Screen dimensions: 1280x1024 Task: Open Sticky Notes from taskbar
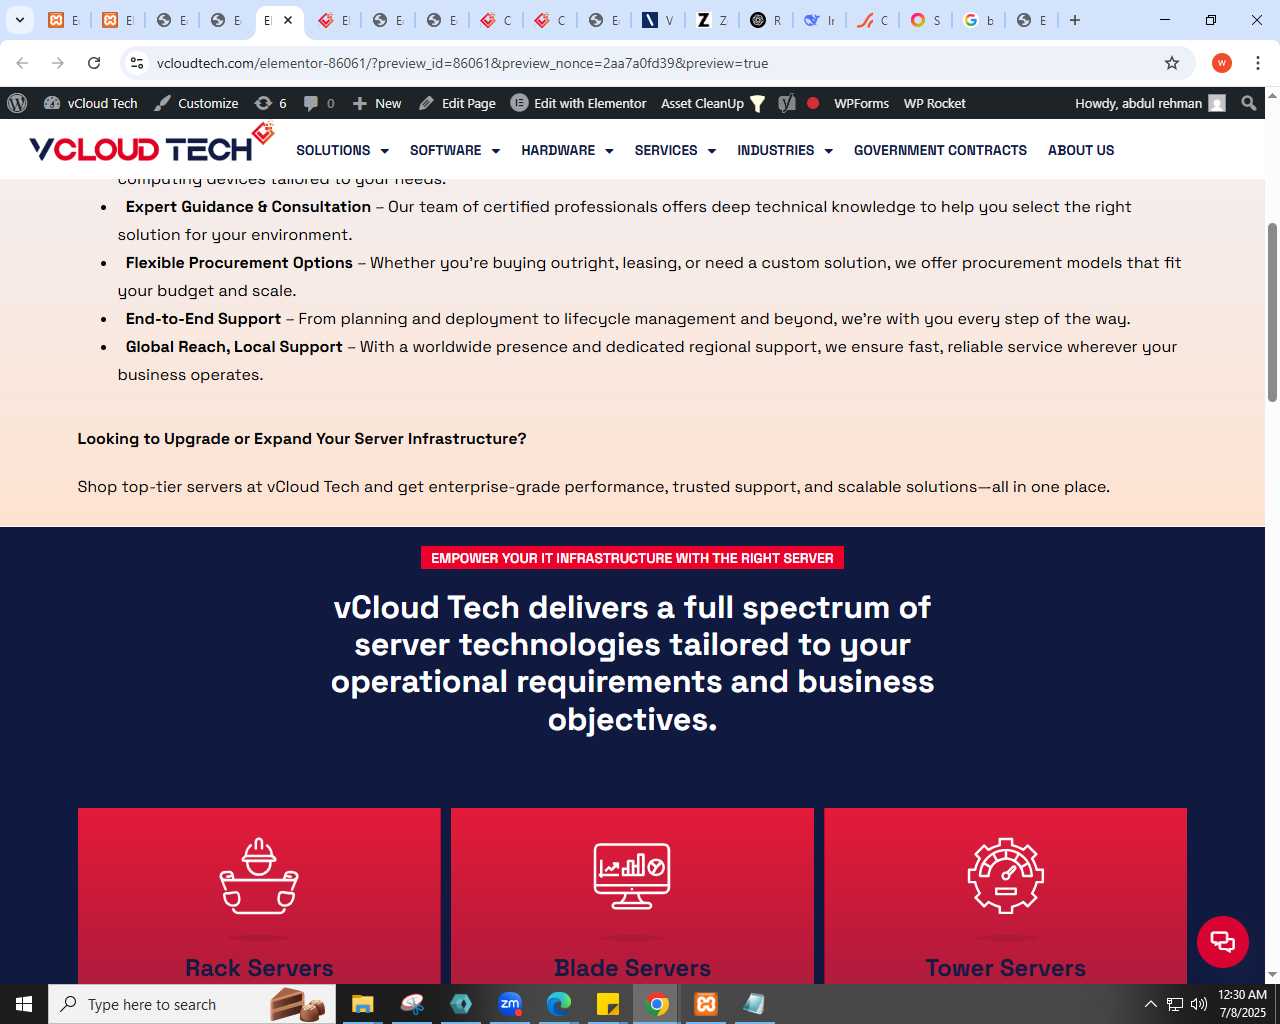608,1004
